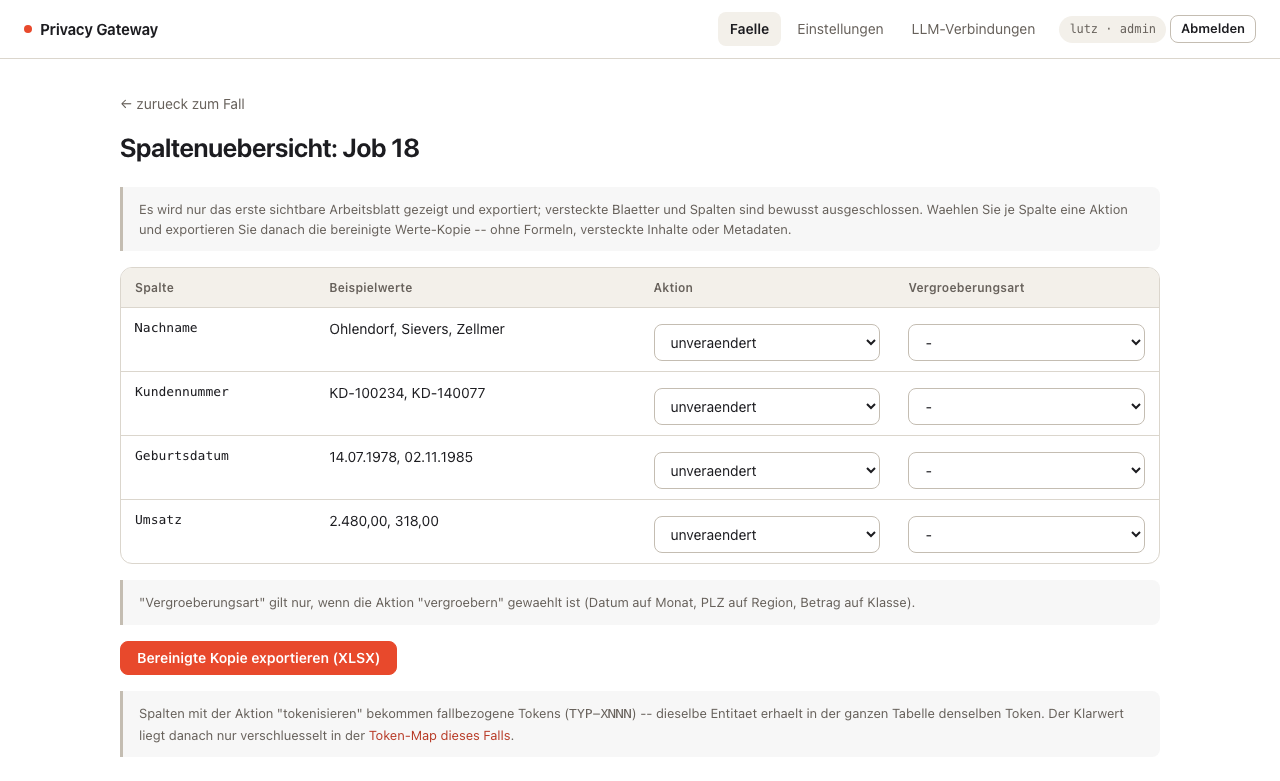Click the lutz · admin user badge
The image size is (1280, 781).
tap(1112, 29)
